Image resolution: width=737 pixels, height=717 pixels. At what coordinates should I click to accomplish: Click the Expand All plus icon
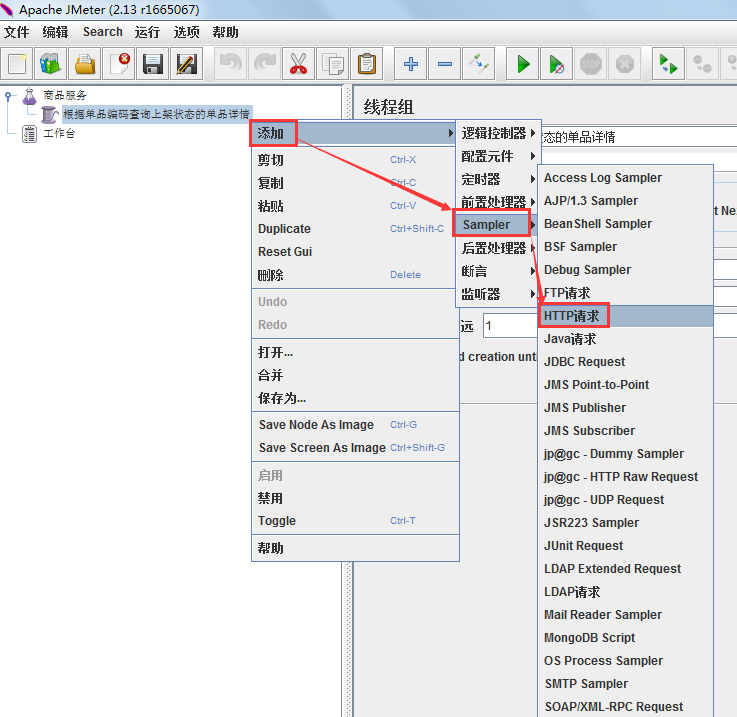tap(410, 64)
